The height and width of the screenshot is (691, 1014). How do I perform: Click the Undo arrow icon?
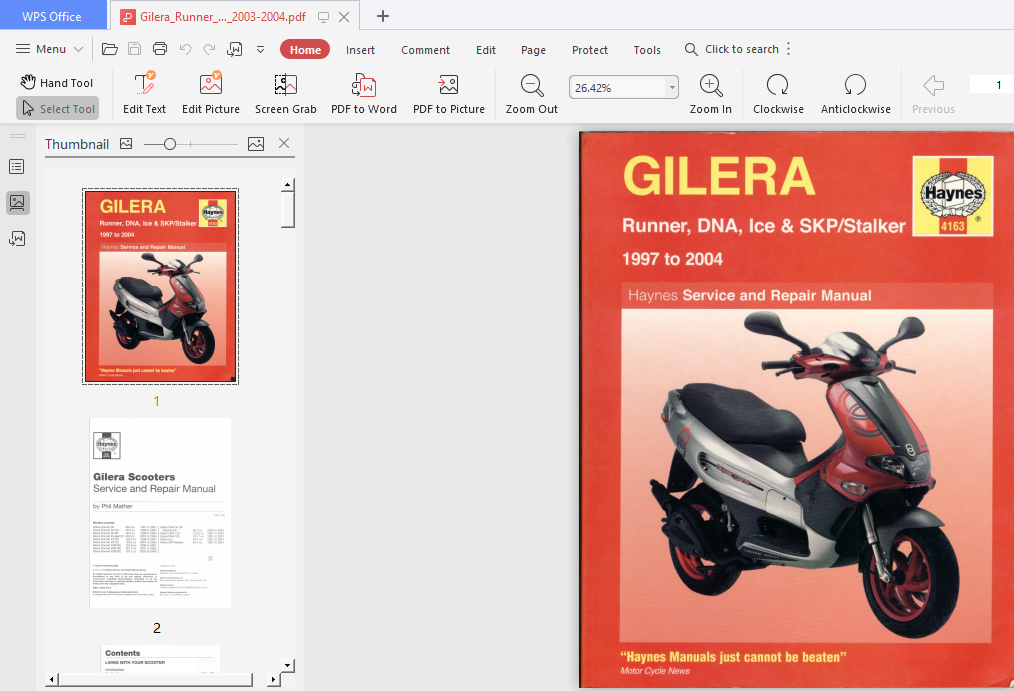click(186, 49)
